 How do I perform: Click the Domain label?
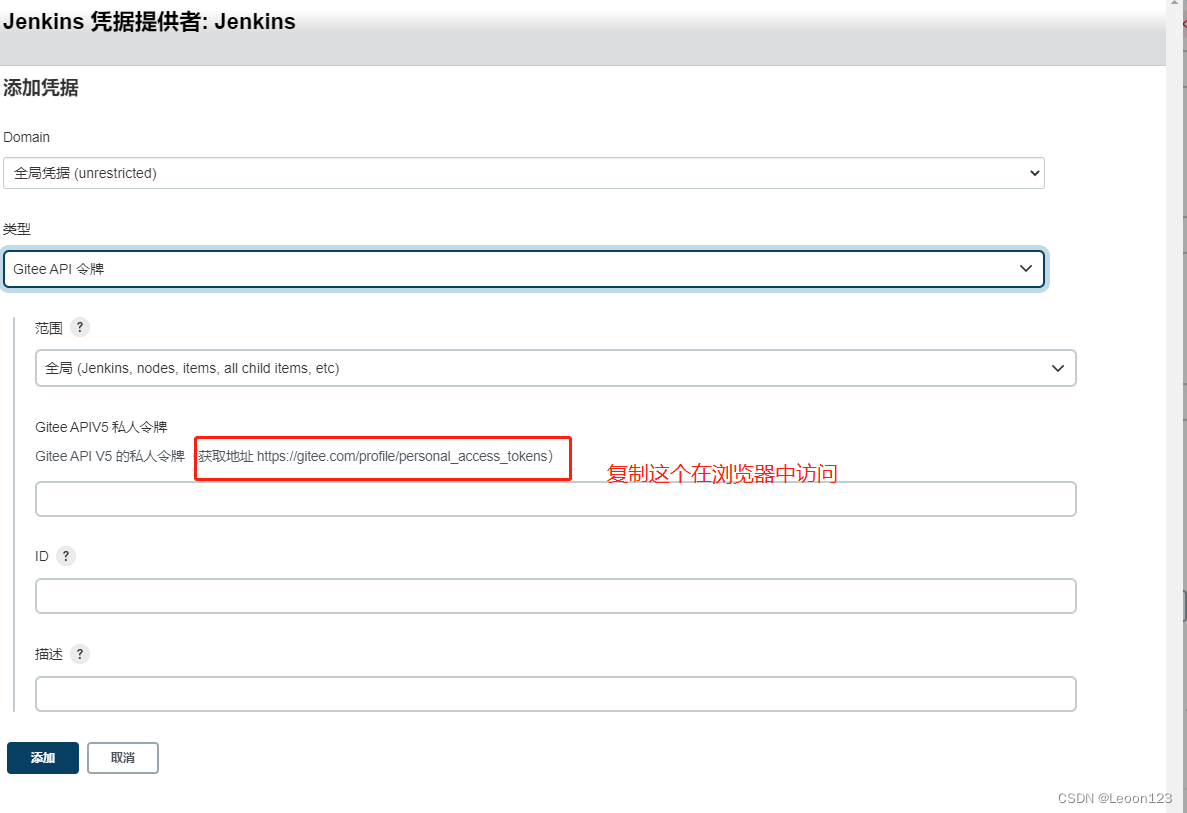click(26, 137)
